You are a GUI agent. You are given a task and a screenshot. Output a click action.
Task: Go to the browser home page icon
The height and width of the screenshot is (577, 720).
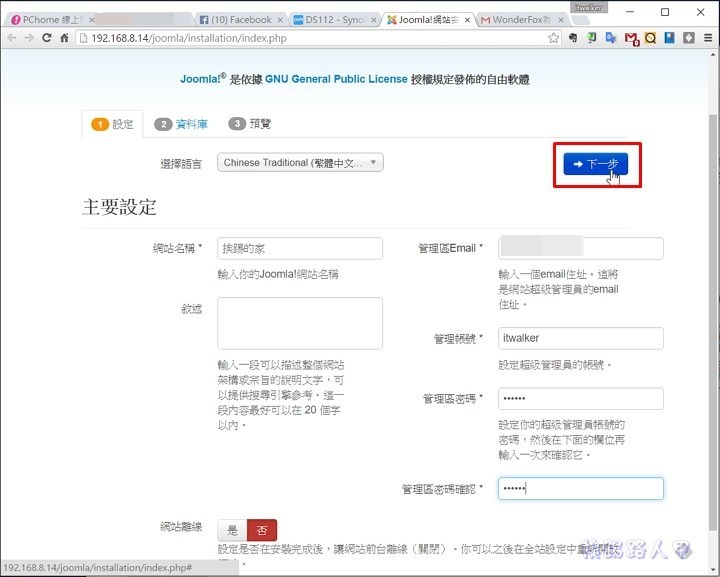click(64, 38)
